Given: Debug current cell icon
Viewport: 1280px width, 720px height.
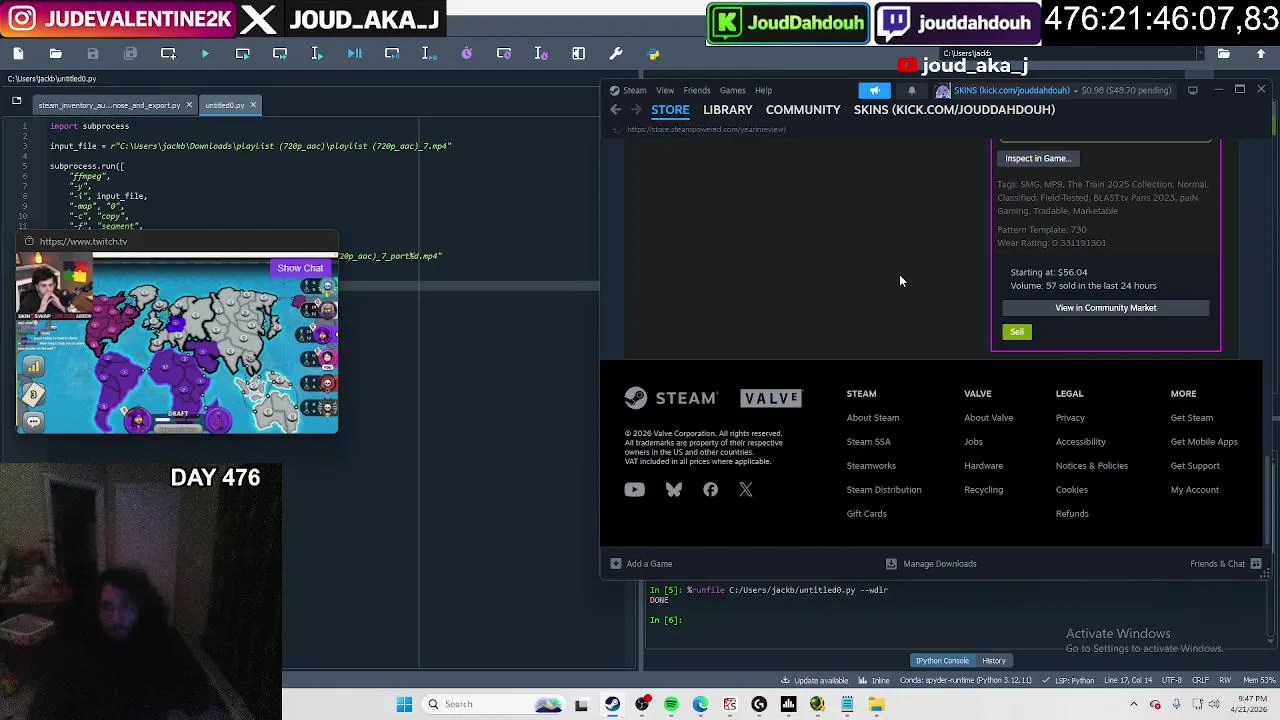Looking at the screenshot, I should [392, 53].
